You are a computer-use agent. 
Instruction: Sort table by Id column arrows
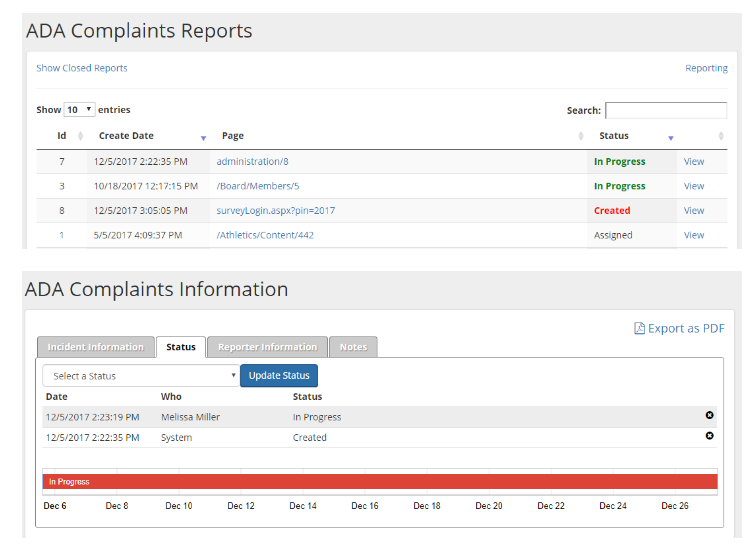pyautogui.click(x=81, y=136)
